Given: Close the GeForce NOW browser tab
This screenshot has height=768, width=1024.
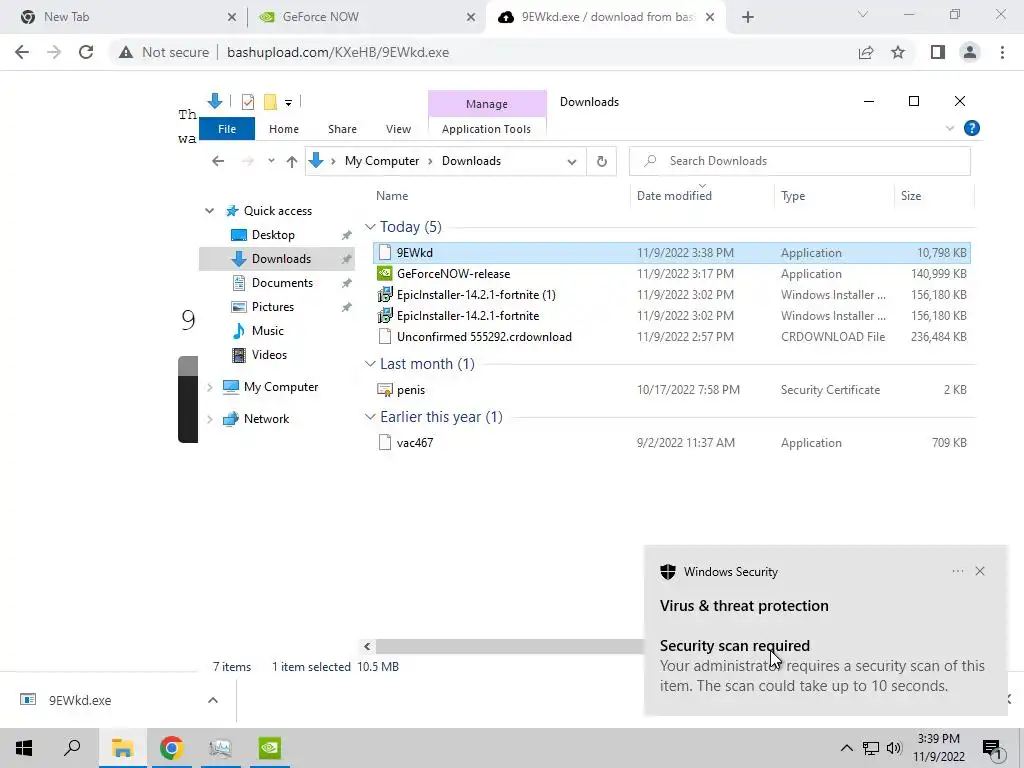Looking at the screenshot, I should click(x=471, y=18).
